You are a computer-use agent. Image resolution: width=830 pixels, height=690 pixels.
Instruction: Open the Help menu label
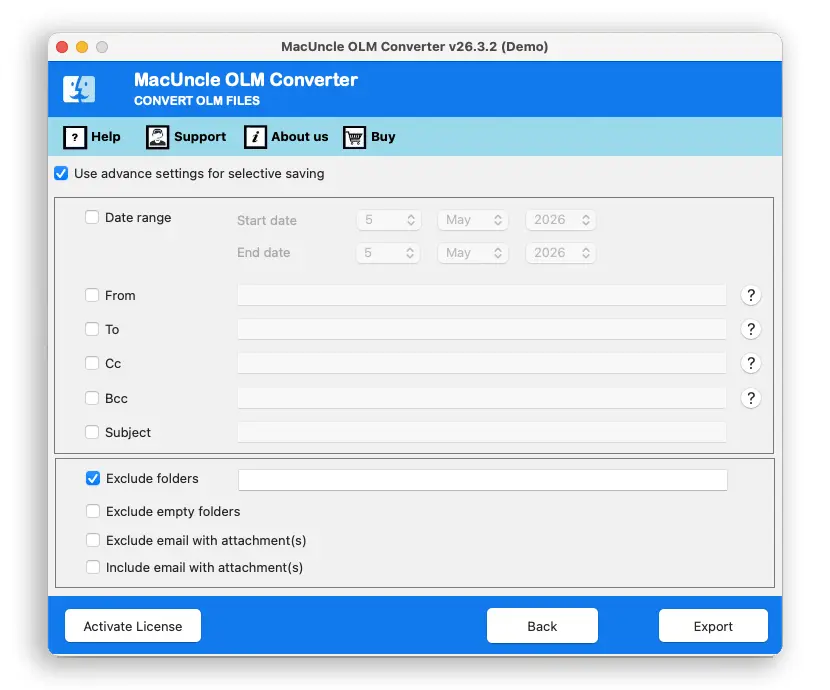(x=106, y=137)
